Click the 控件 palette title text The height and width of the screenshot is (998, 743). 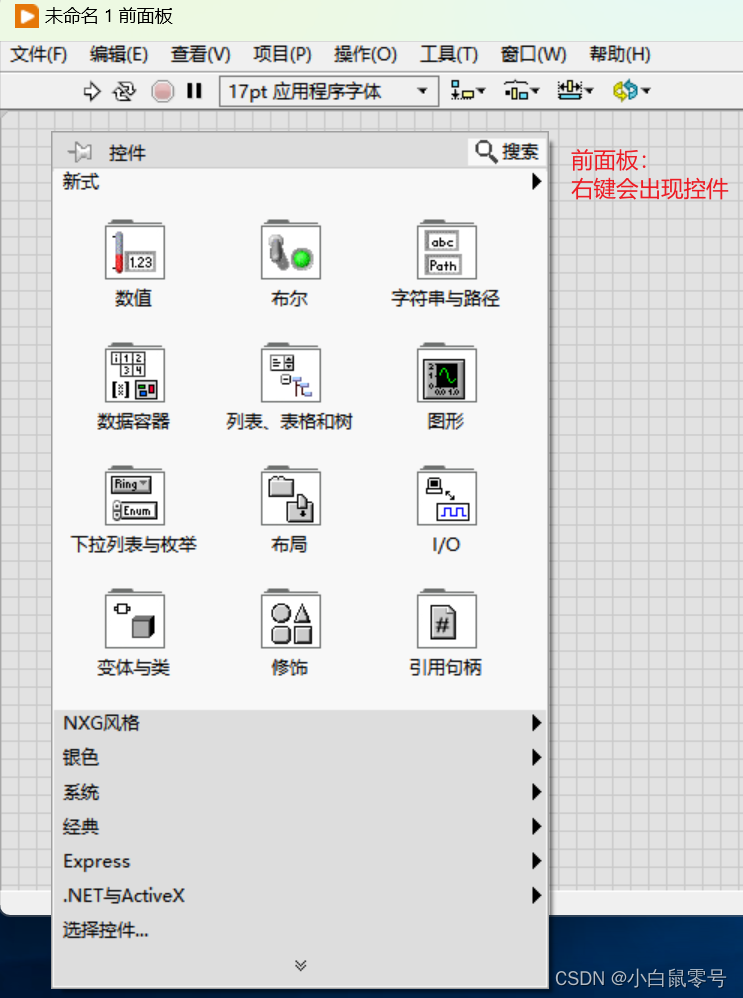click(127, 153)
